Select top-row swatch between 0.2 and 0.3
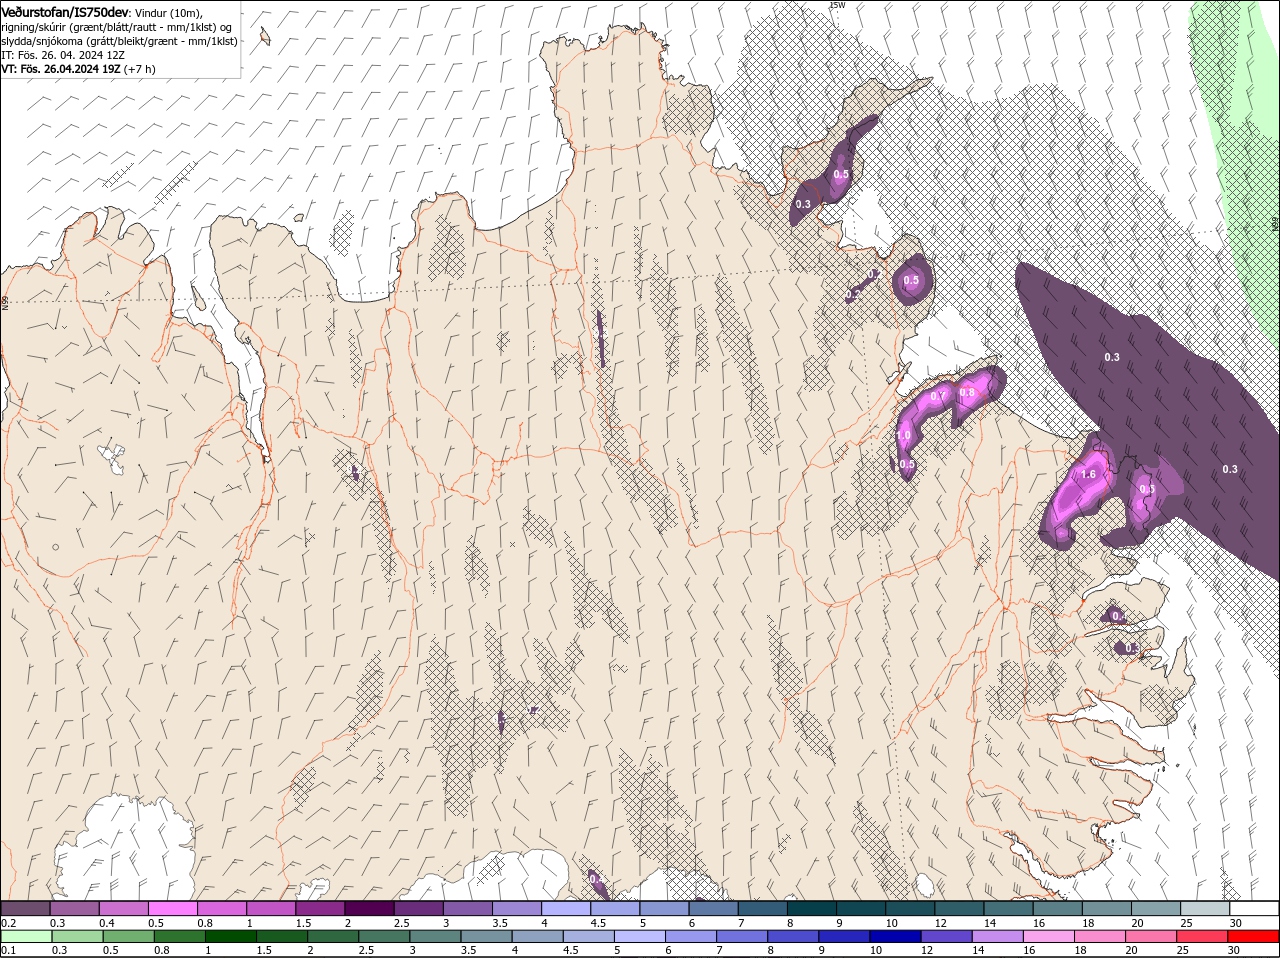Image resolution: width=1280 pixels, height=958 pixels. (x=25, y=908)
